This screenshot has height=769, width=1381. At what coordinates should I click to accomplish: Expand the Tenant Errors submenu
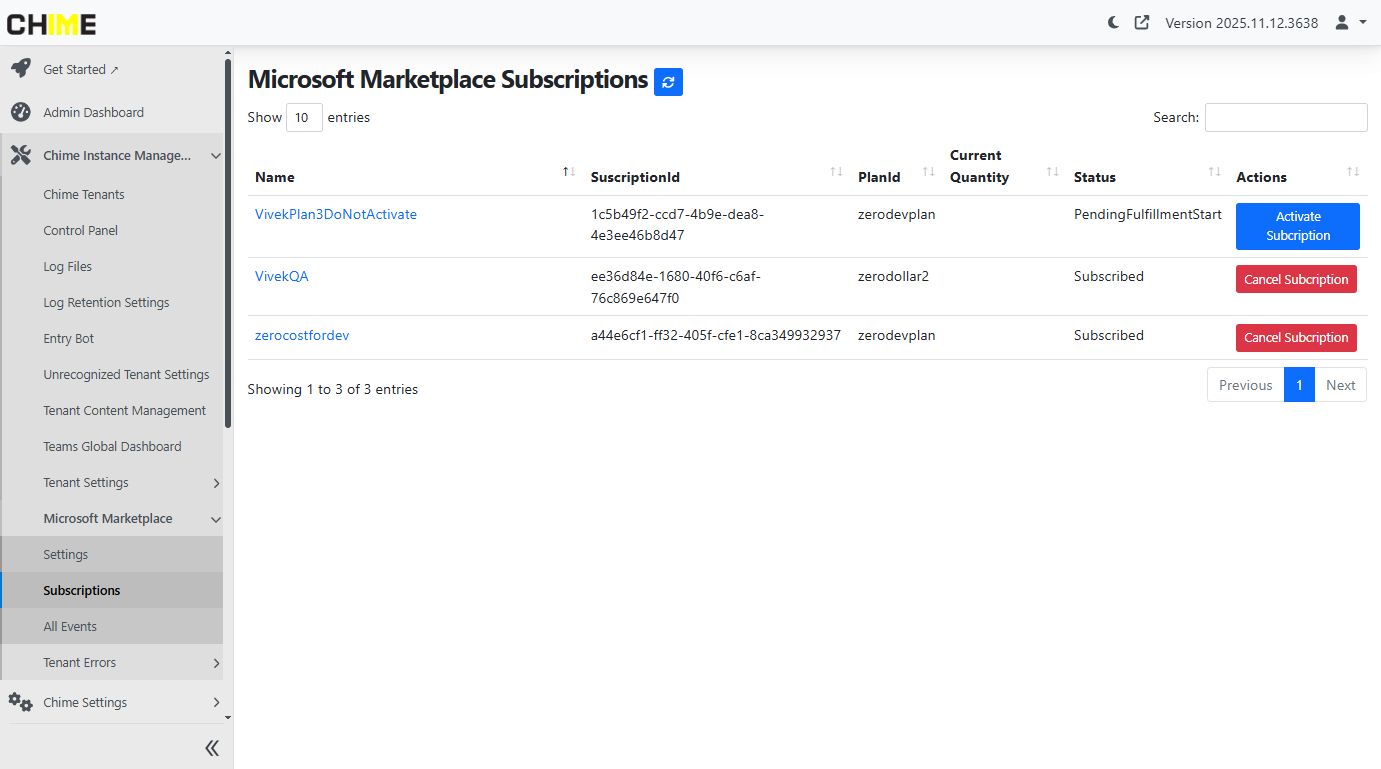pos(216,663)
